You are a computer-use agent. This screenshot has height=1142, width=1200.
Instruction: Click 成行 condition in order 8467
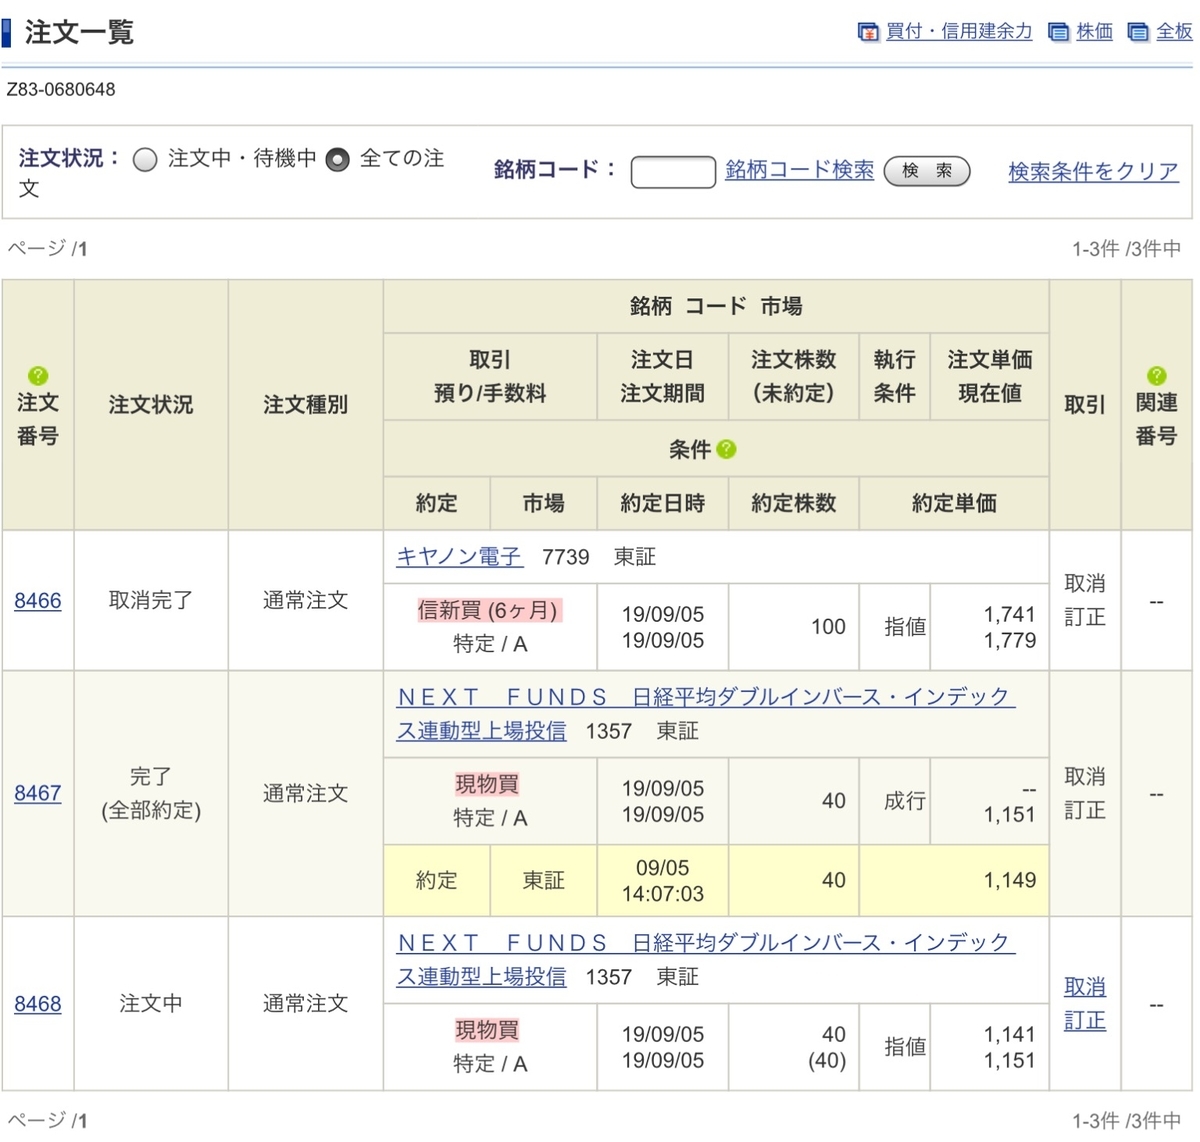click(905, 801)
